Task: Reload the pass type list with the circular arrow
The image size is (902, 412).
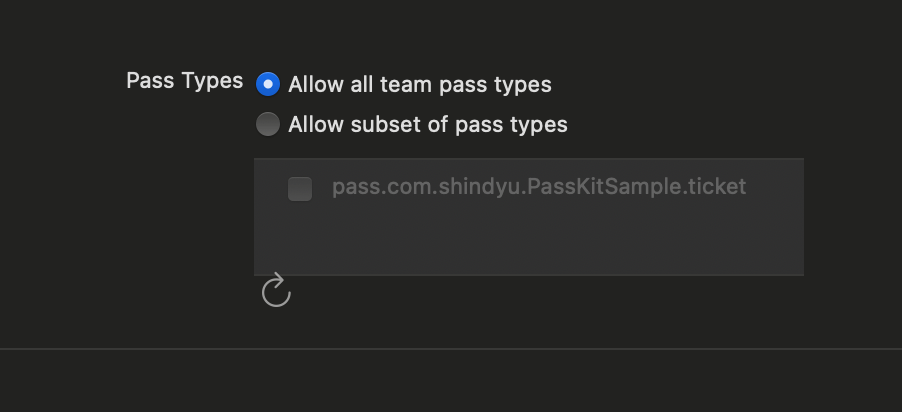Action: pyautogui.click(x=275, y=292)
